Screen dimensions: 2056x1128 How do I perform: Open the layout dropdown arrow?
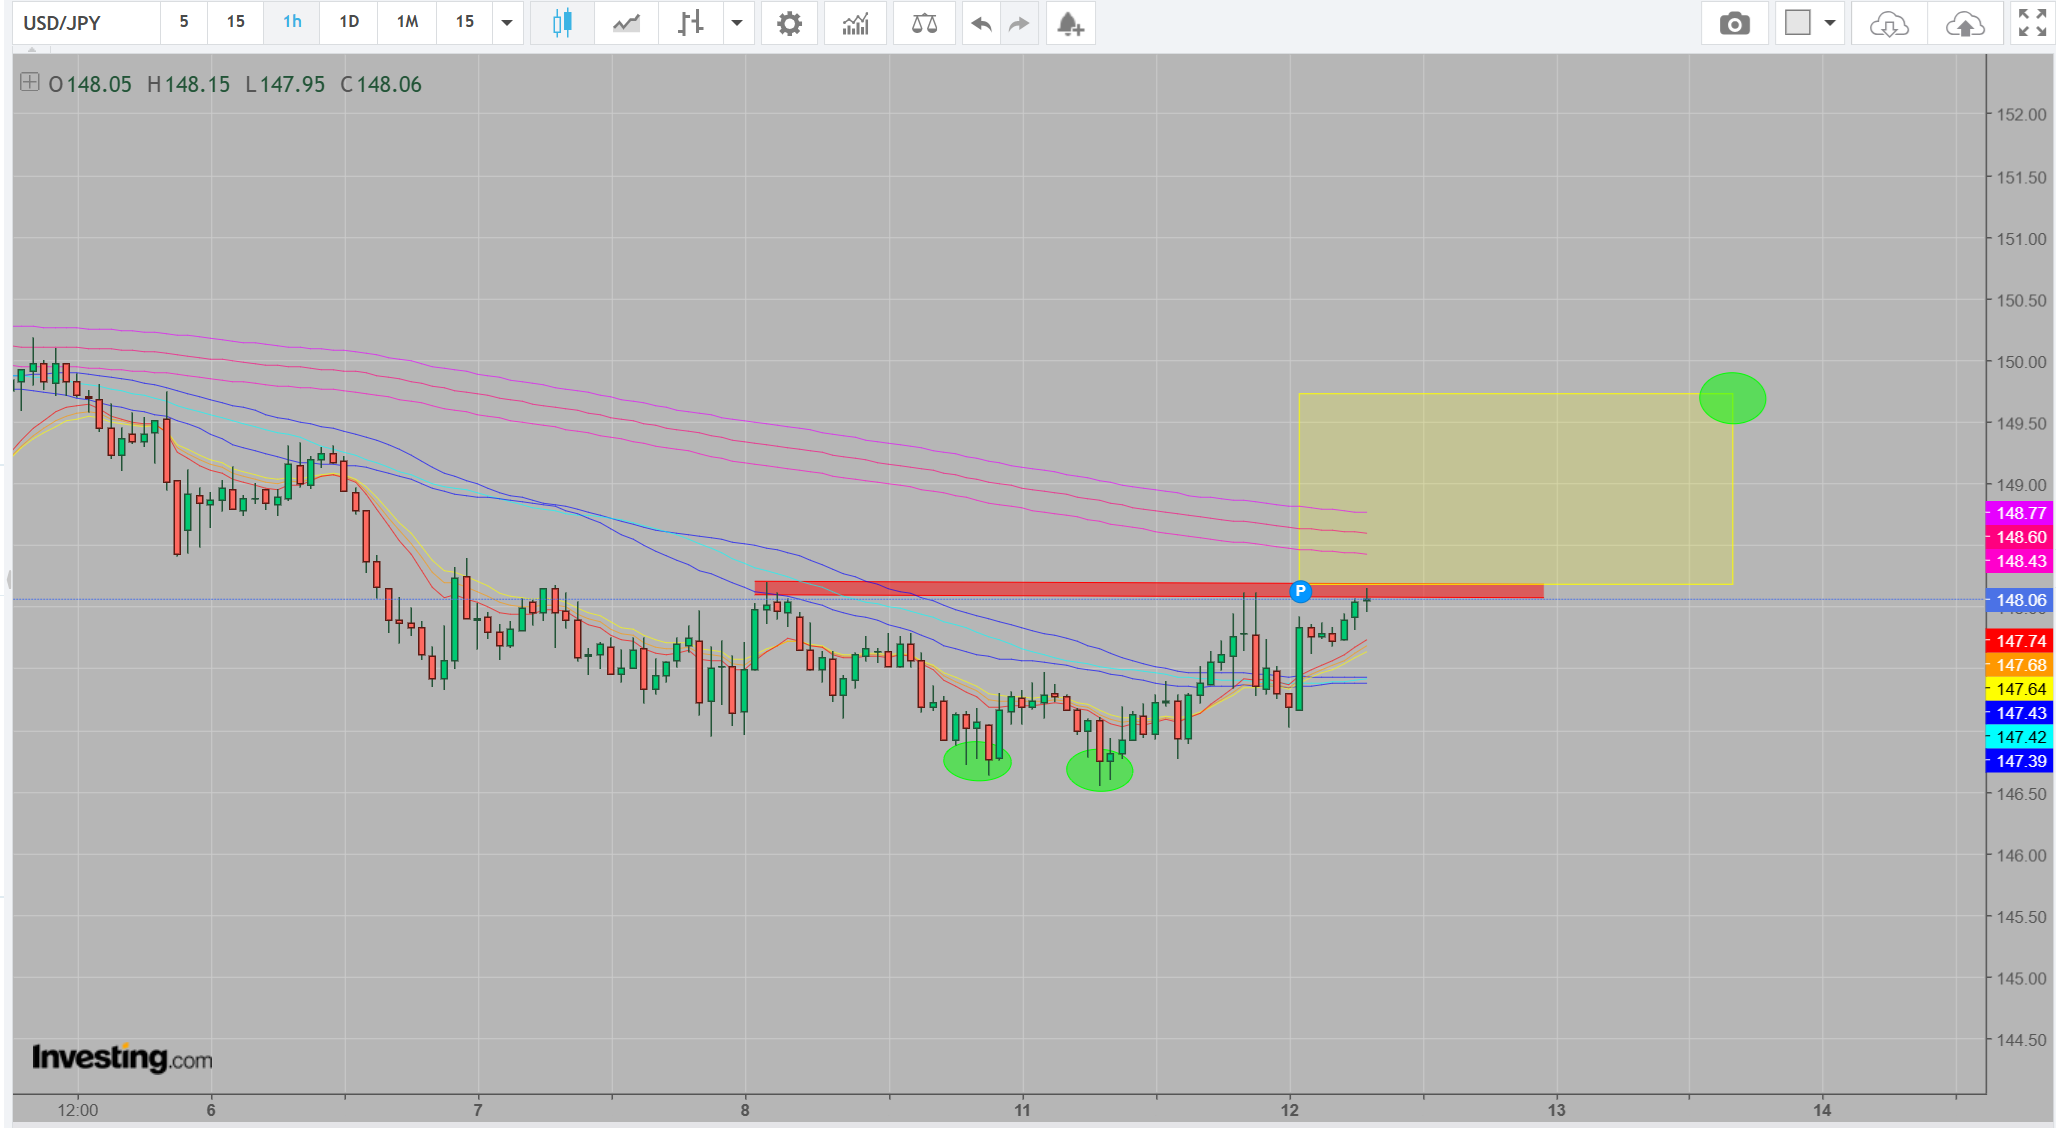[1830, 23]
